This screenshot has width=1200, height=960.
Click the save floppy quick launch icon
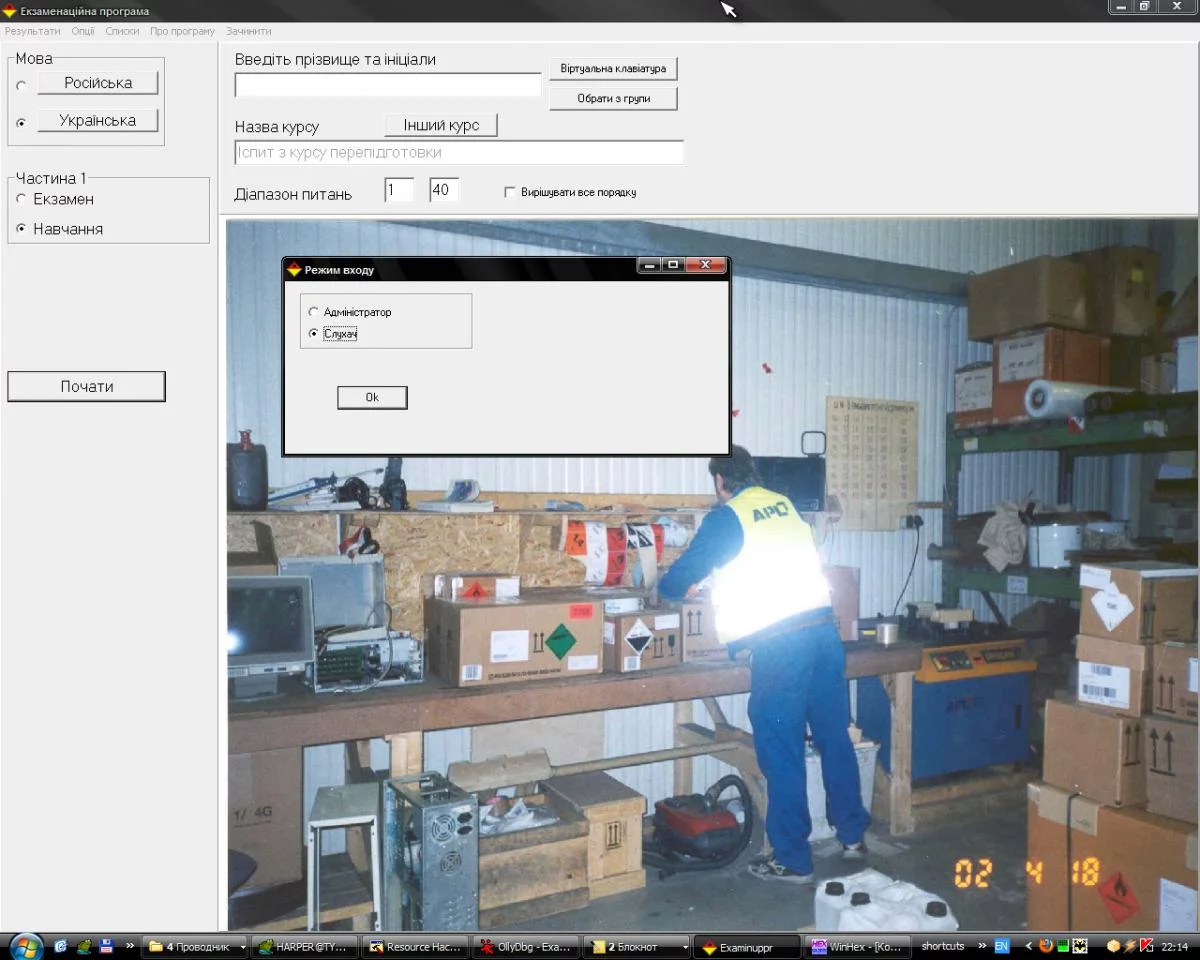click(106, 946)
